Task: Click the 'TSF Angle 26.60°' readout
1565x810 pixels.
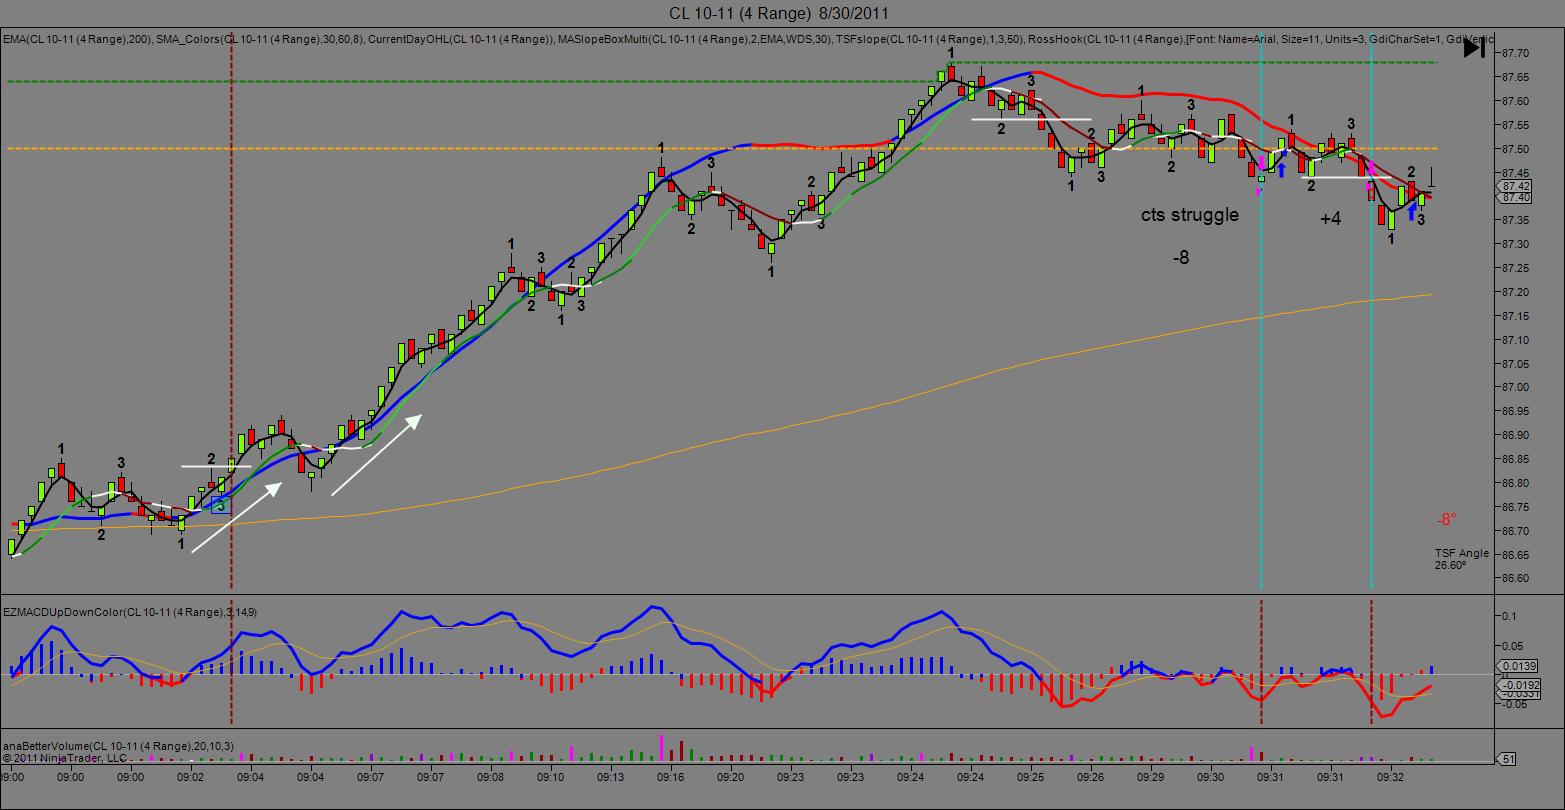Action: pos(1461,559)
